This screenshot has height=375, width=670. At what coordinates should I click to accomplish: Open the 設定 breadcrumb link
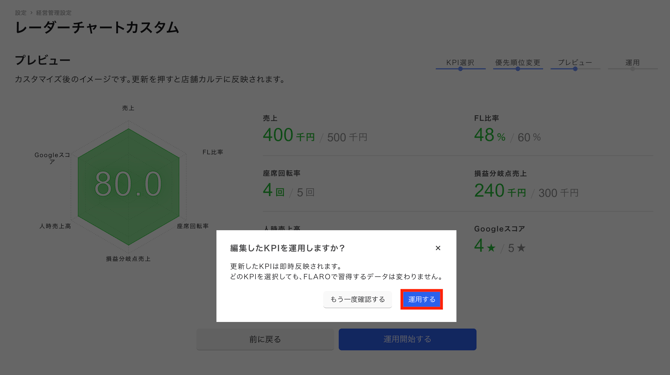click(21, 13)
